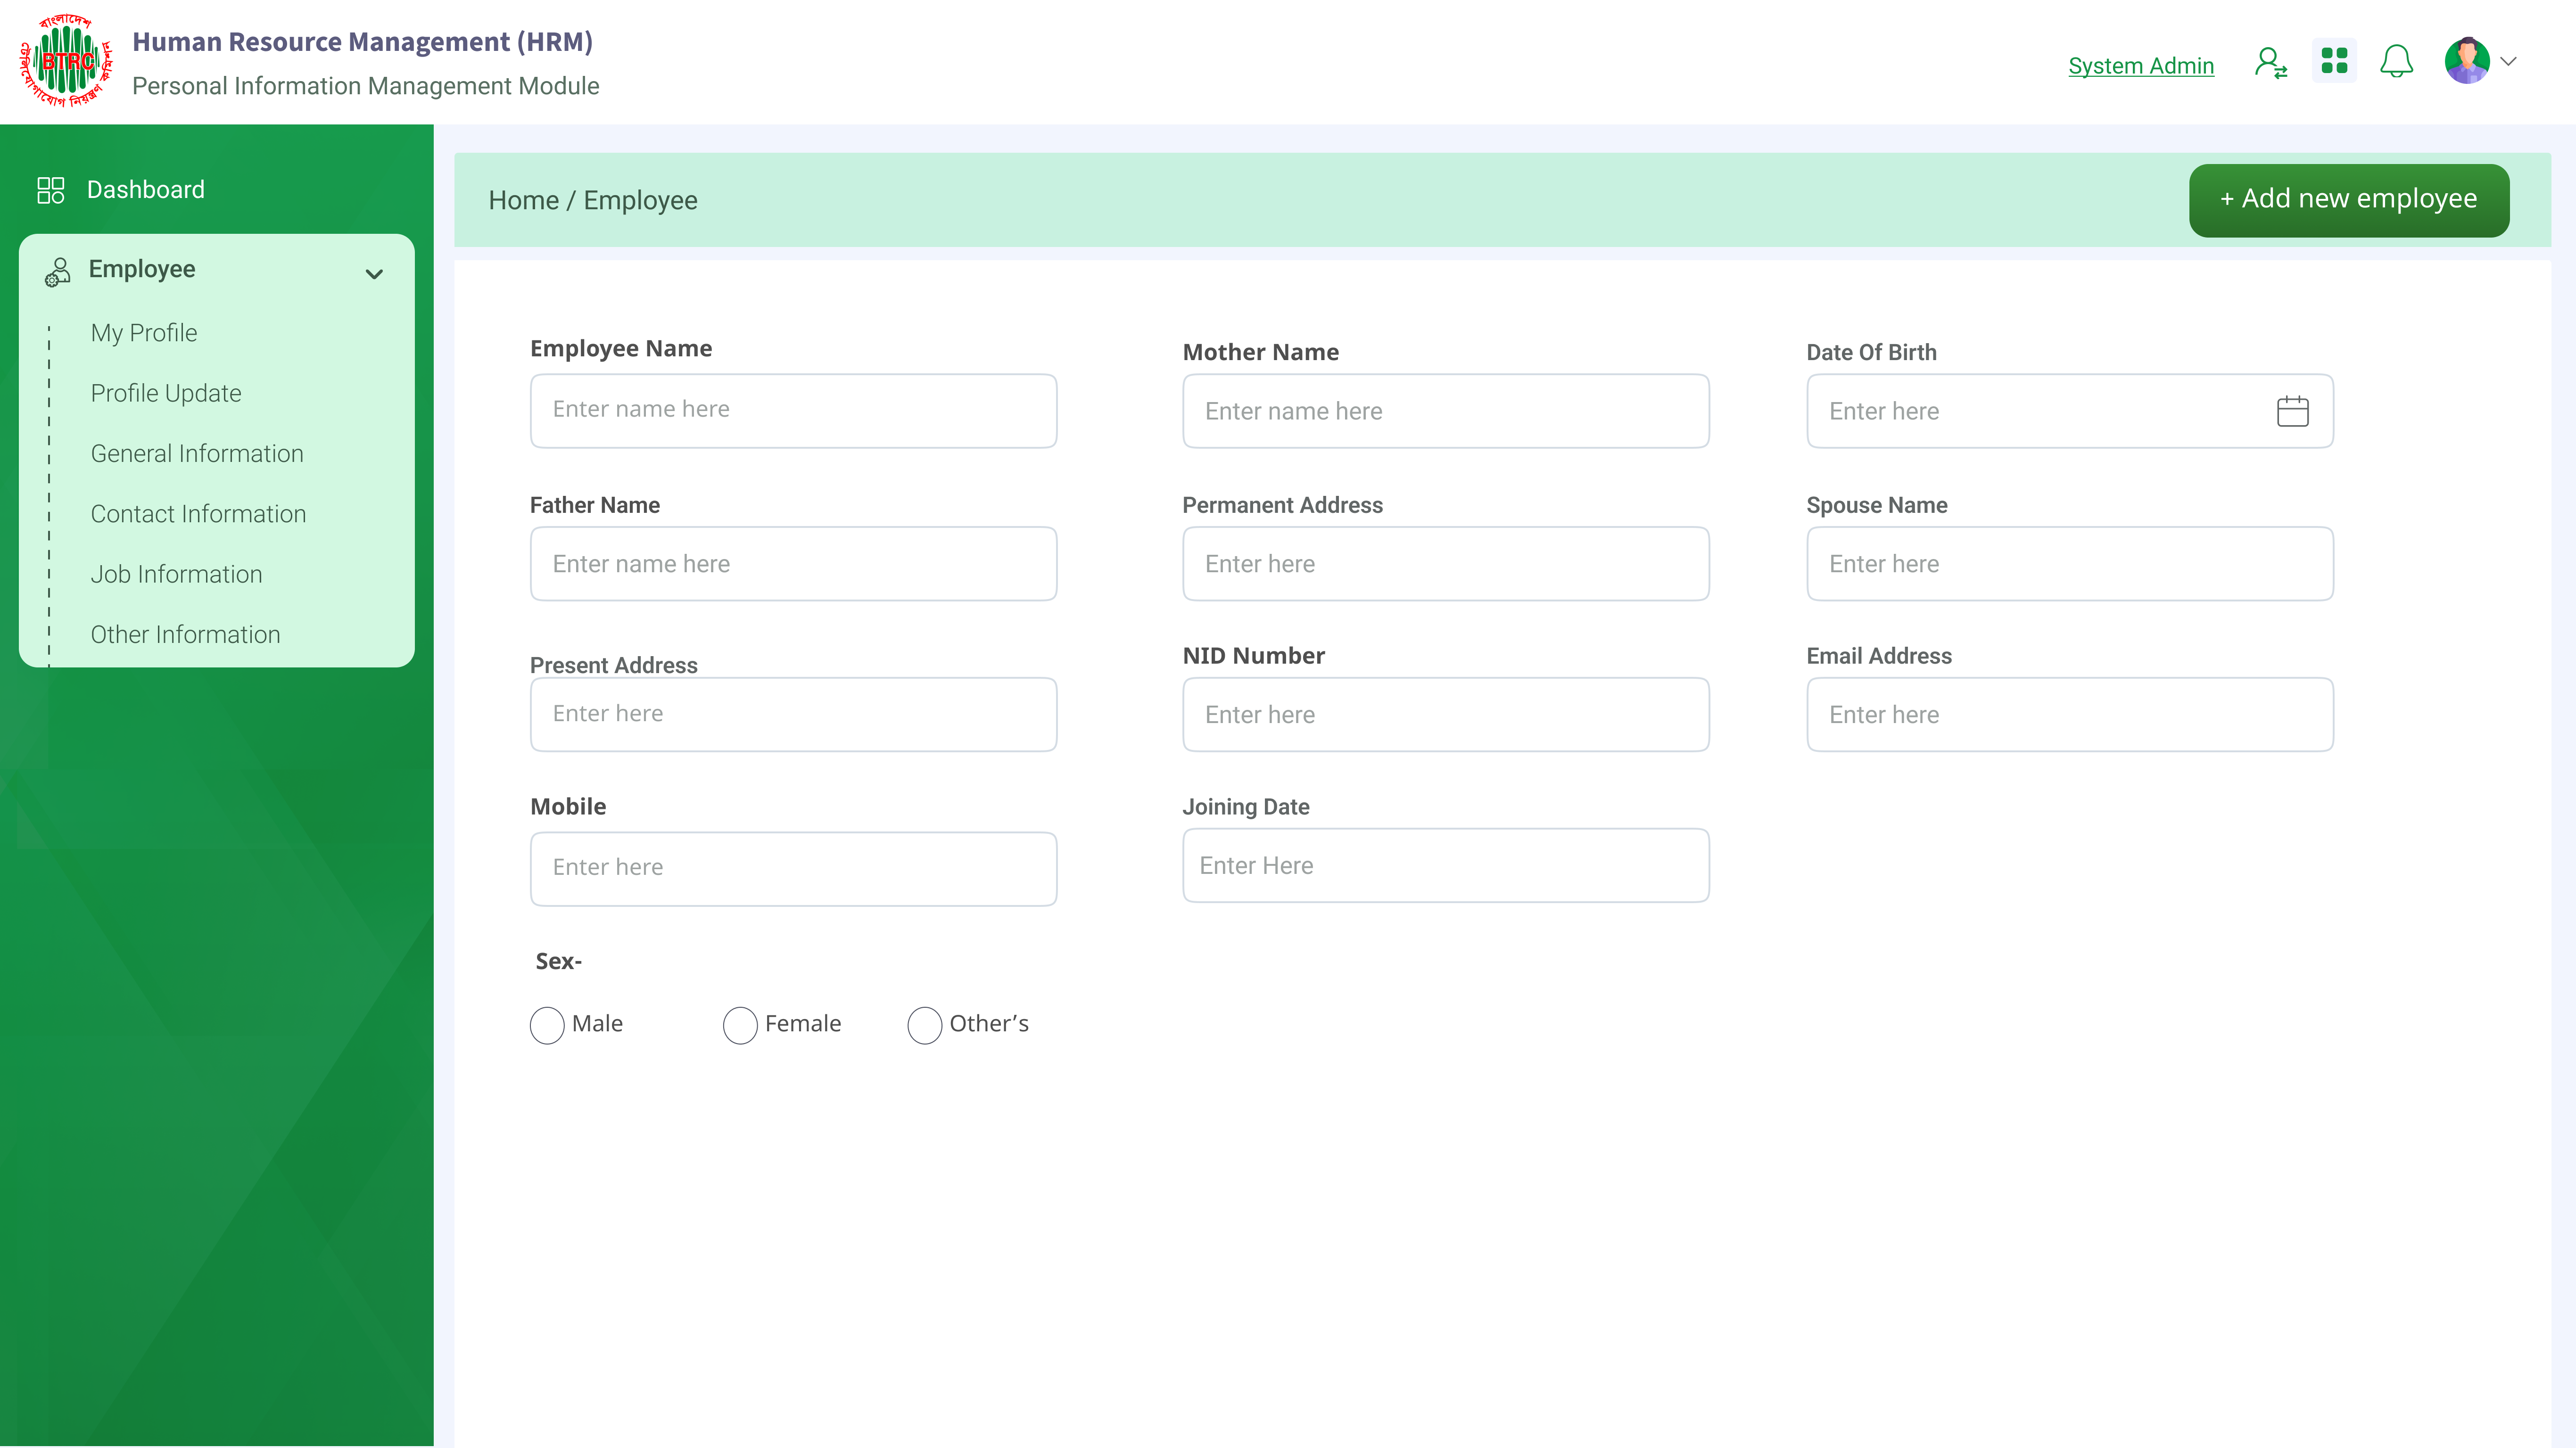Select the Other's radio button

click(924, 1025)
